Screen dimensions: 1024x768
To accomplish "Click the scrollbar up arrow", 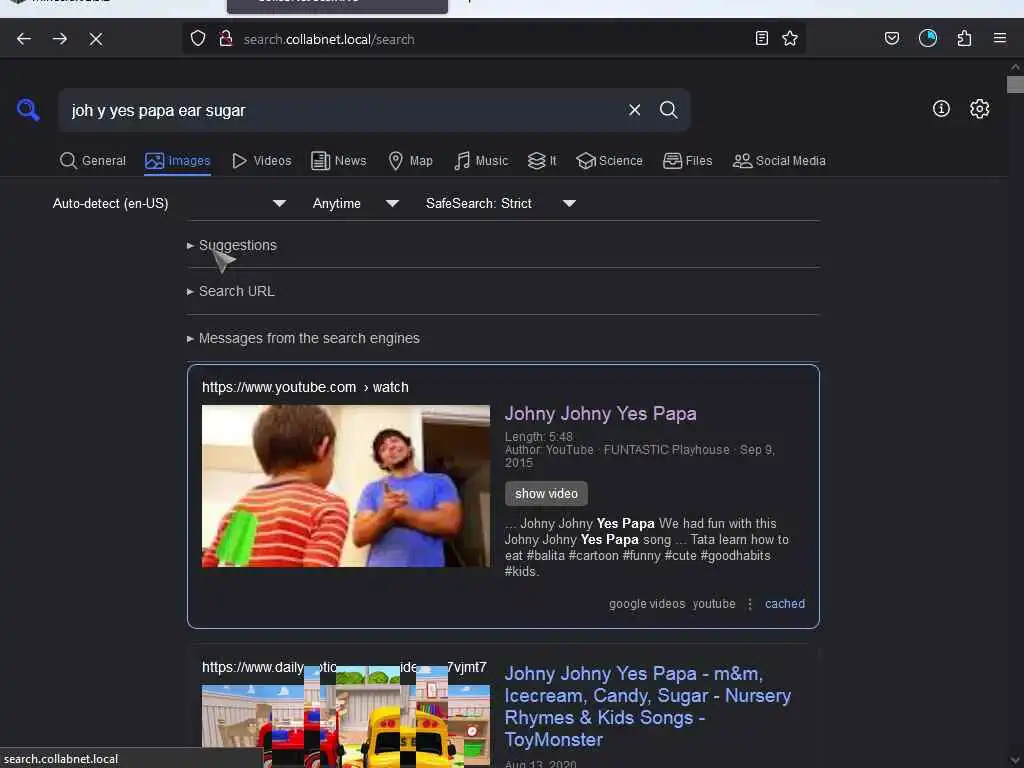I will (x=1015, y=67).
